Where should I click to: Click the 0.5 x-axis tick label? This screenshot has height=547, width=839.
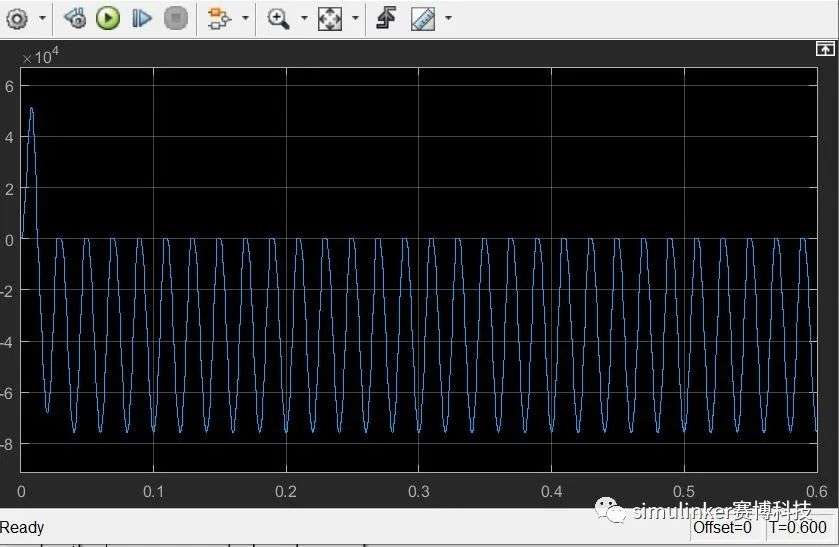click(x=684, y=491)
